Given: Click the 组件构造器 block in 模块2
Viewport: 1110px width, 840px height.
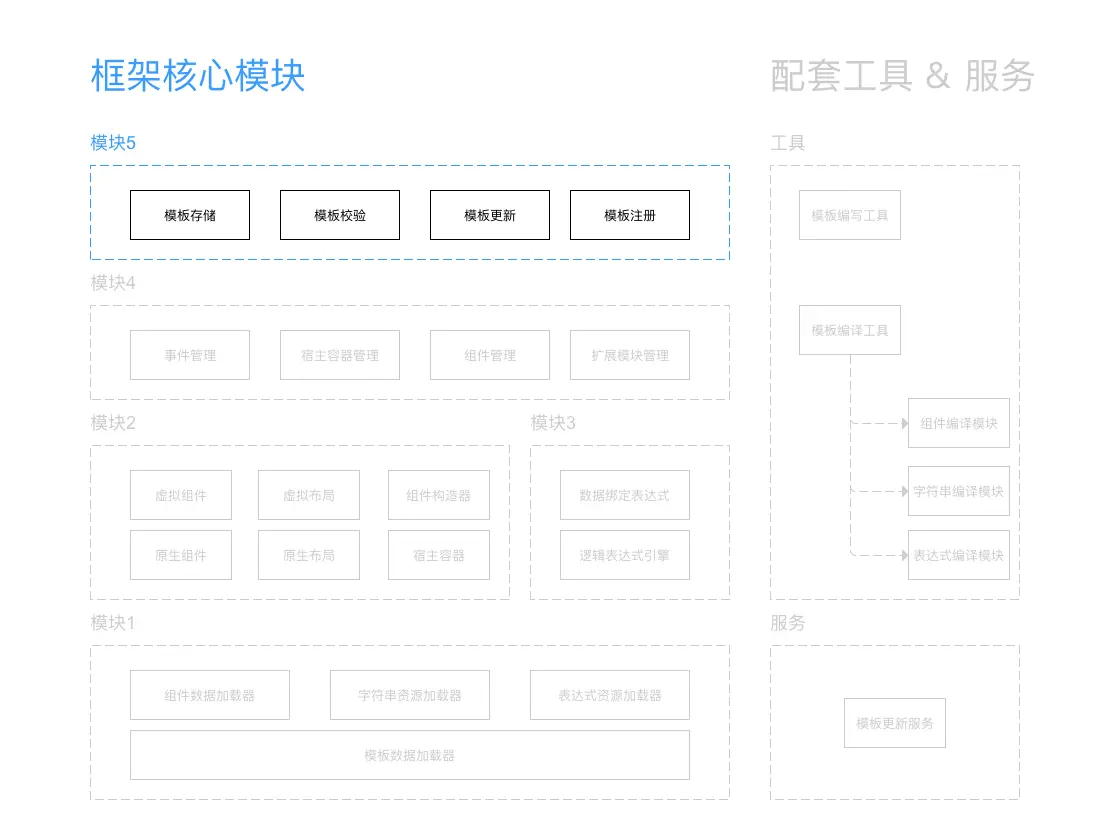Looking at the screenshot, I should click(438, 494).
